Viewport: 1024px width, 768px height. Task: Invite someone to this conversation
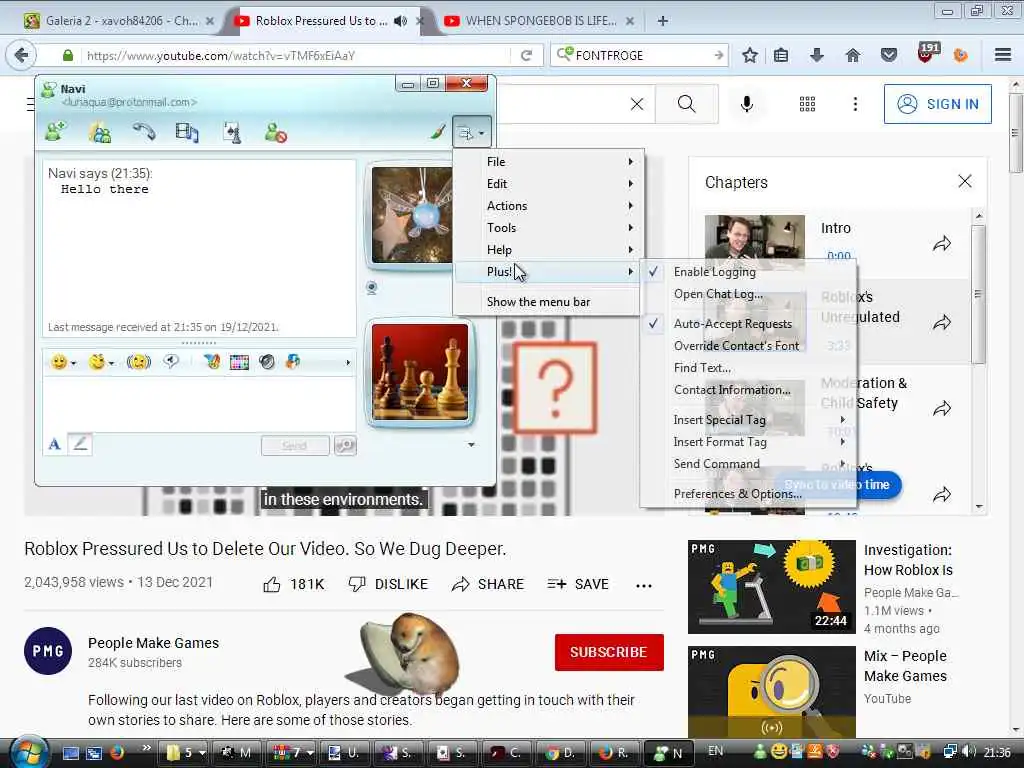100,133
